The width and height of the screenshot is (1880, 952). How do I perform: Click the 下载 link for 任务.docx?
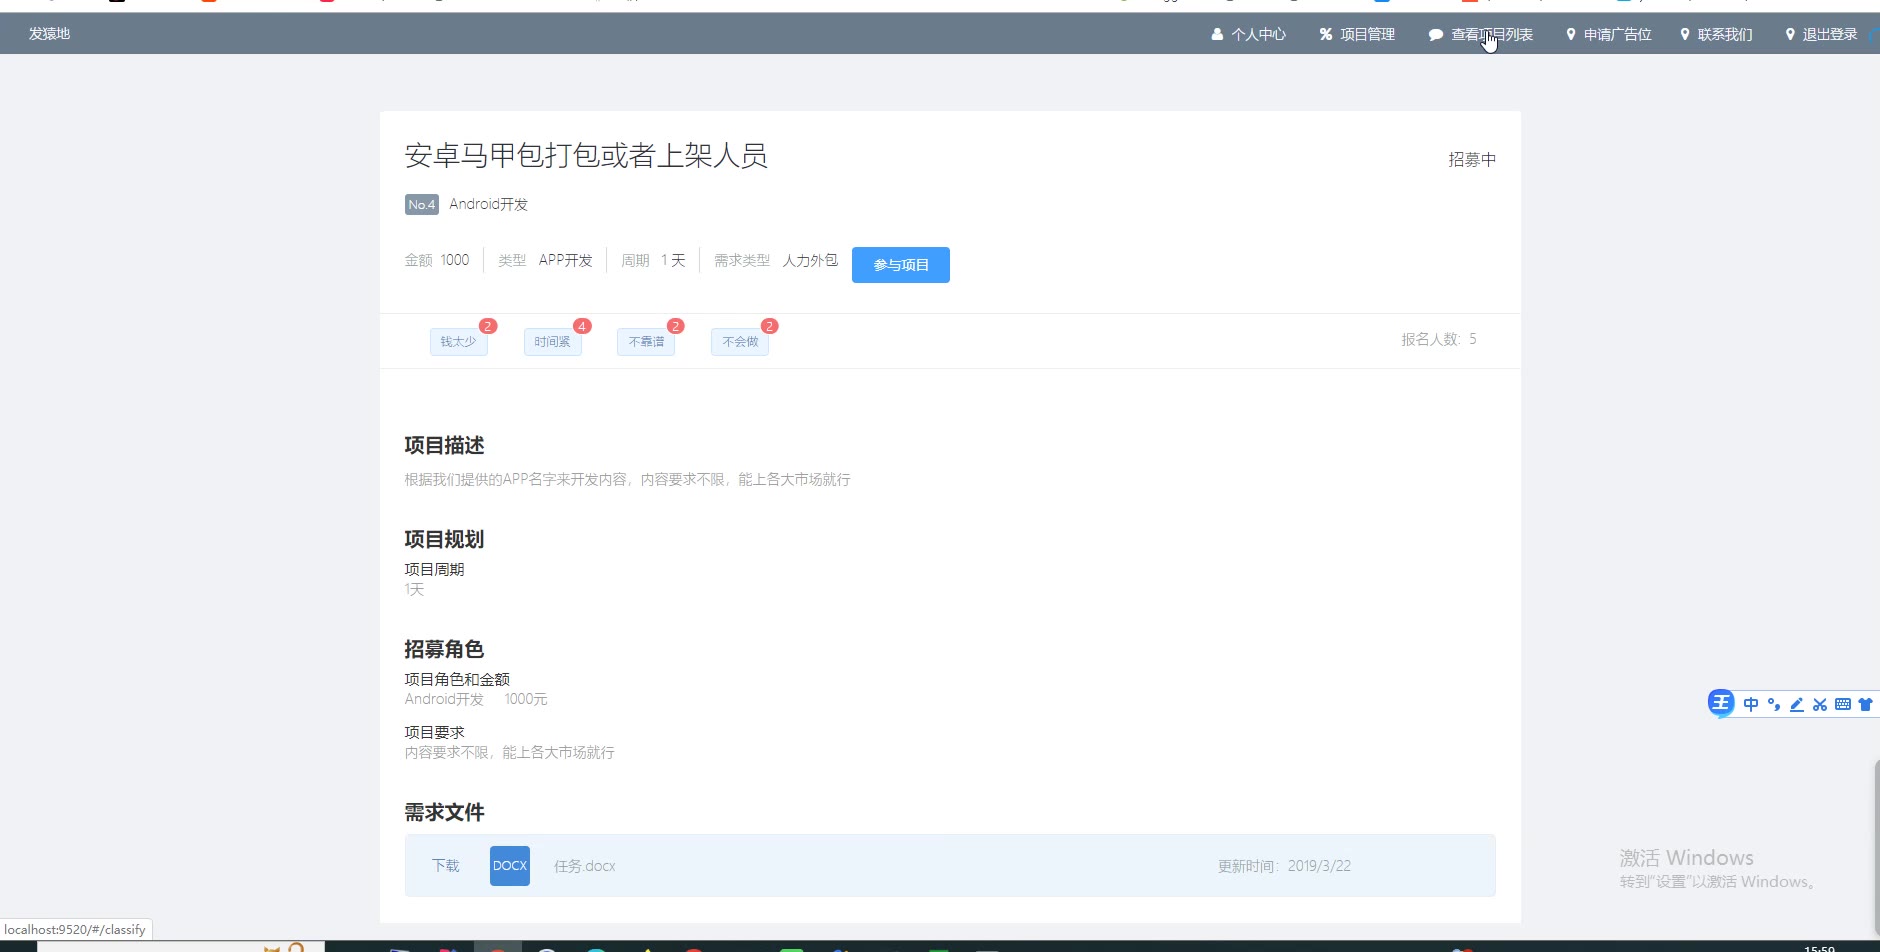[445, 866]
